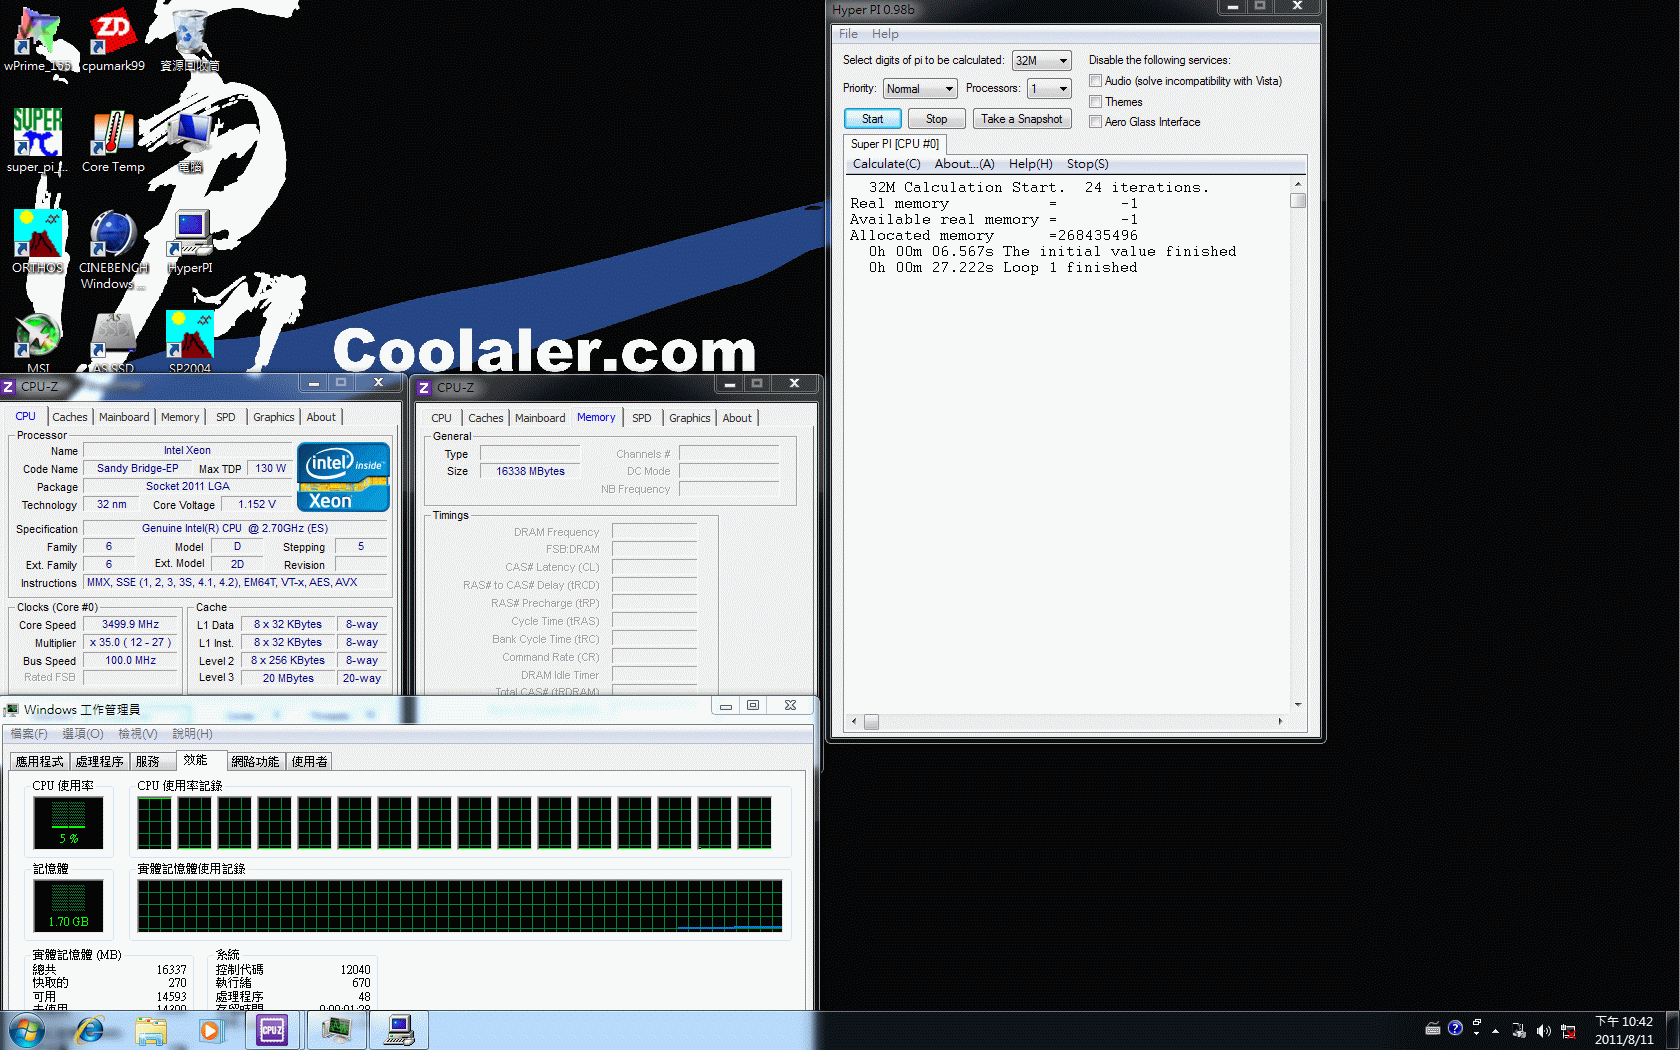Switch to Caches tab in left CPU-Z

coord(70,417)
